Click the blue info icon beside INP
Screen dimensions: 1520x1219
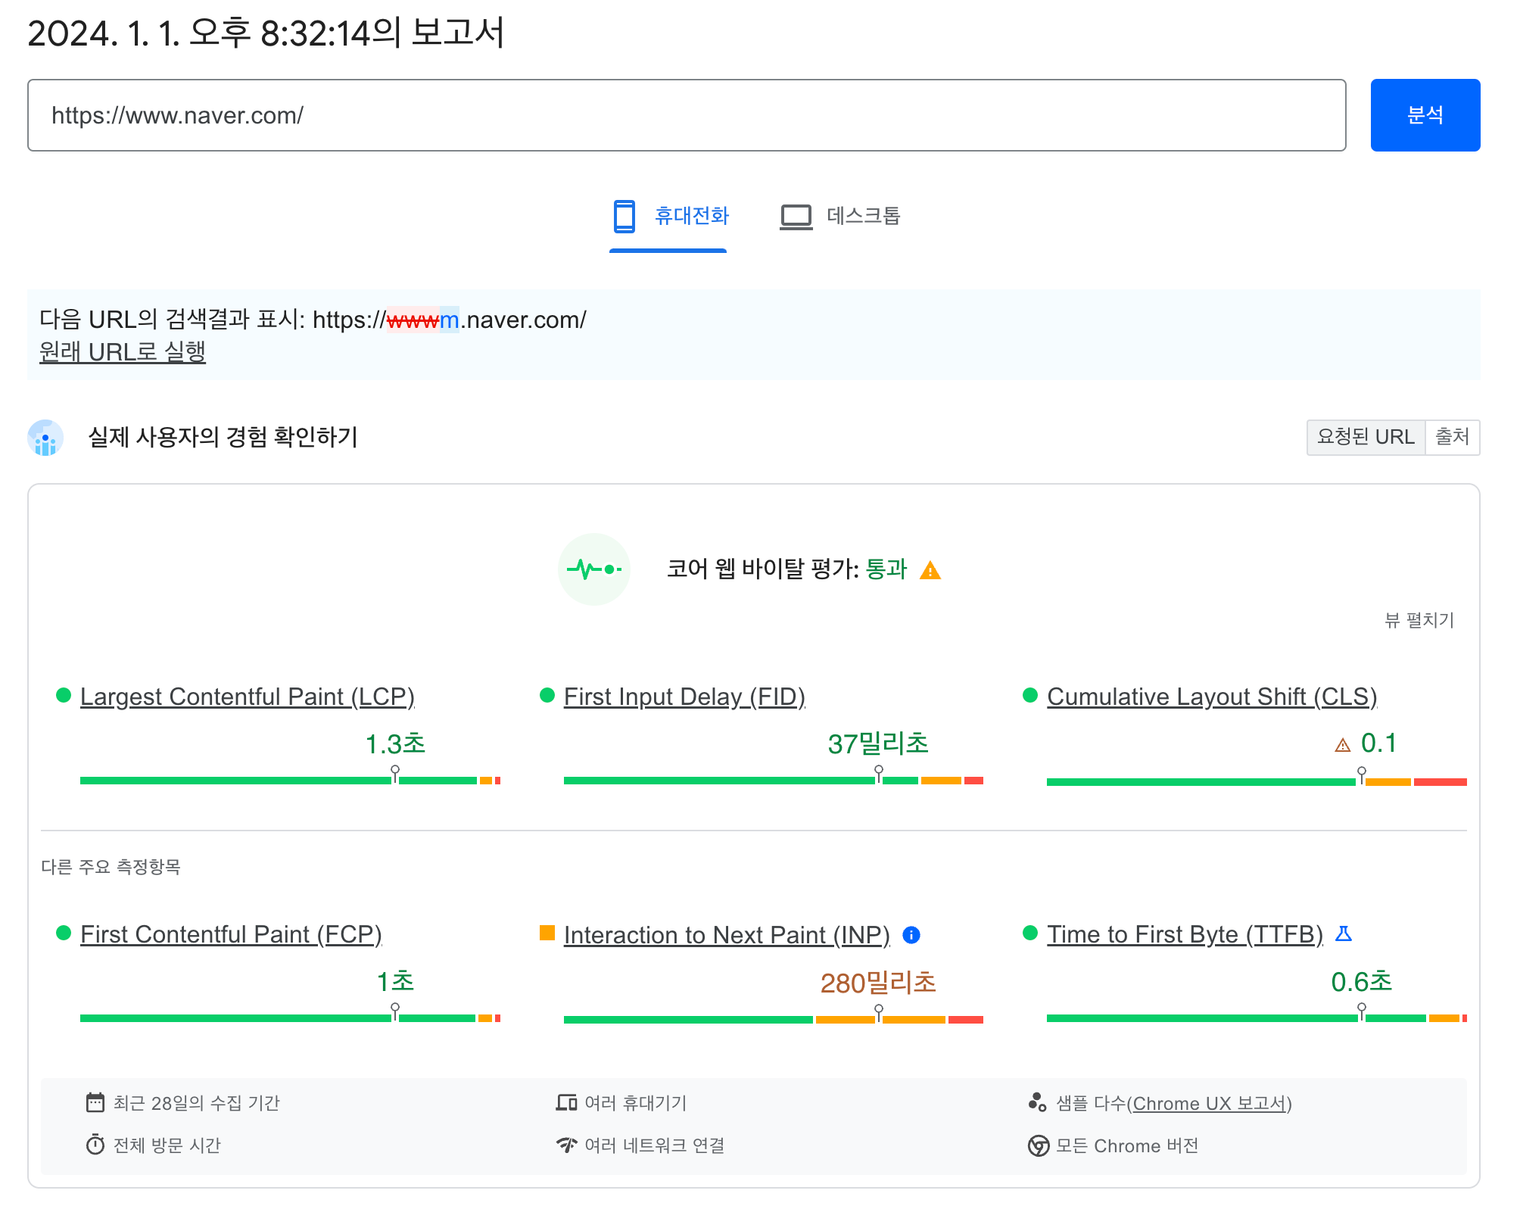click(x=911, y=935)
